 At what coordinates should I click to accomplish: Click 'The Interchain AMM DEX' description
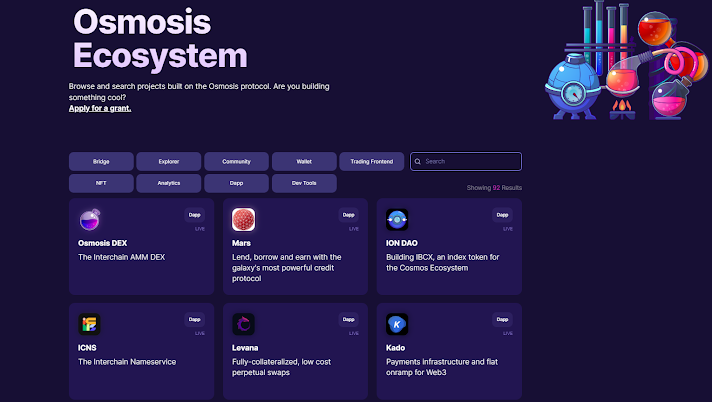[122, 257]
